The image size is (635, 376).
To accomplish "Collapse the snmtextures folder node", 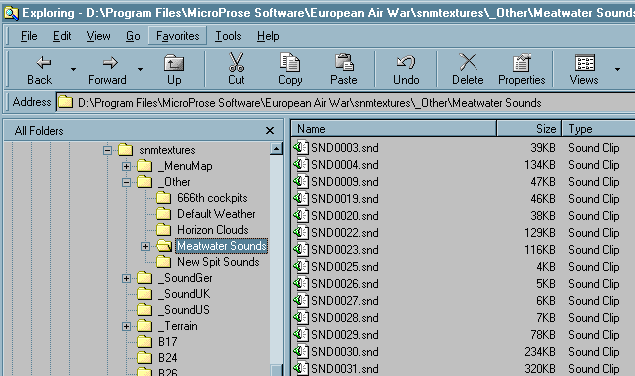I will tap(107, 150).
